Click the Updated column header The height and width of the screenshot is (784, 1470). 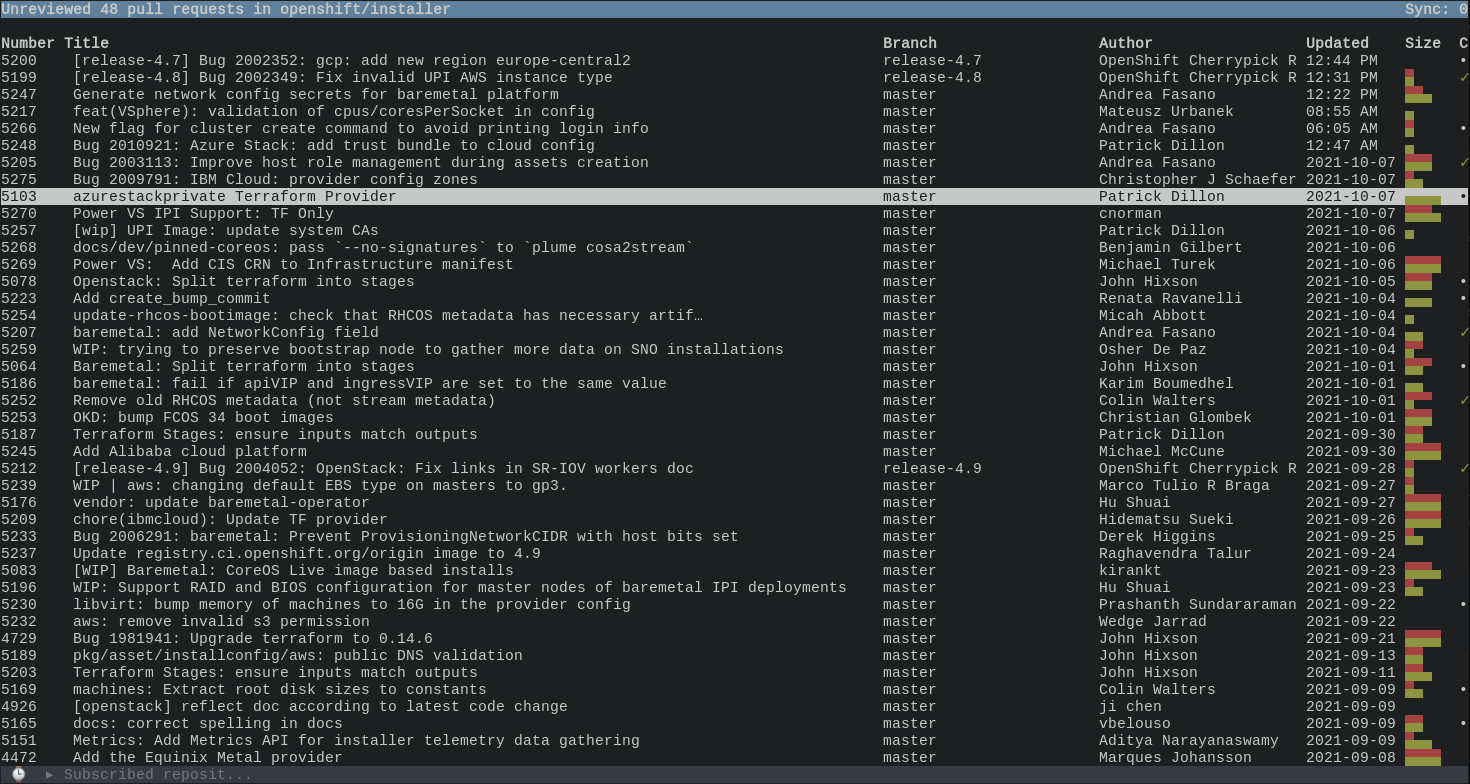[x=1337, y=43]
